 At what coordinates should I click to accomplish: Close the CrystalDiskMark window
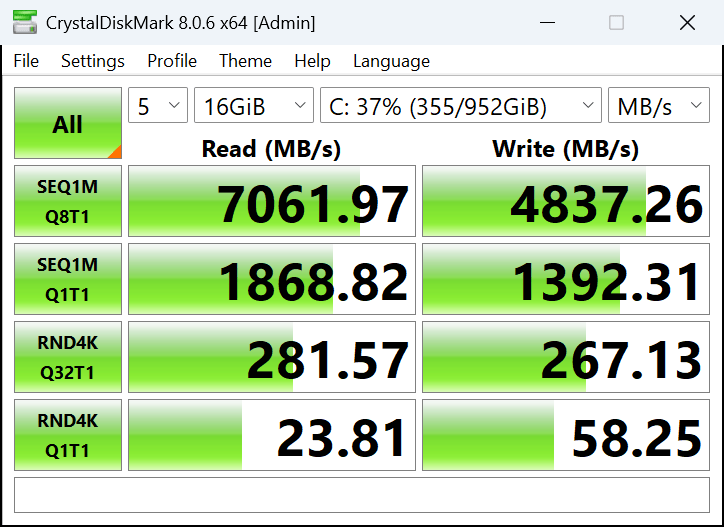688,22
